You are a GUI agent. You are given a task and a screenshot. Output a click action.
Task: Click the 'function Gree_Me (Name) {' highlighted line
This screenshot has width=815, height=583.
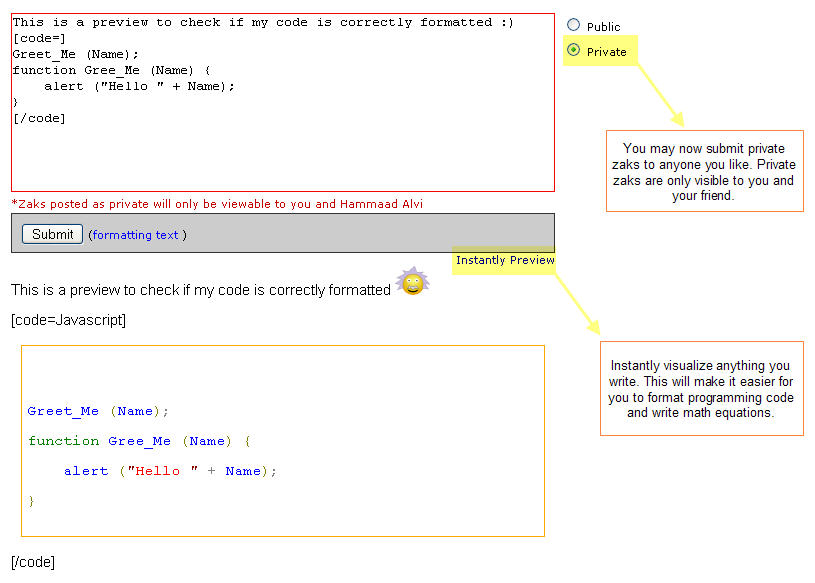click(x=139, y=441)
